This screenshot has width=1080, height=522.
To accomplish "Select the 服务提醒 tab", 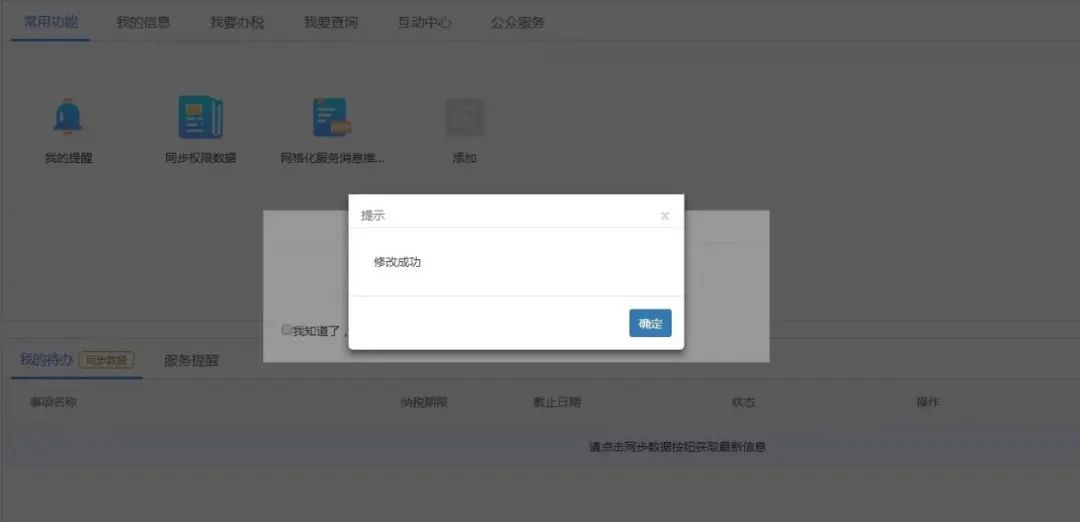I will click(191, 360).
